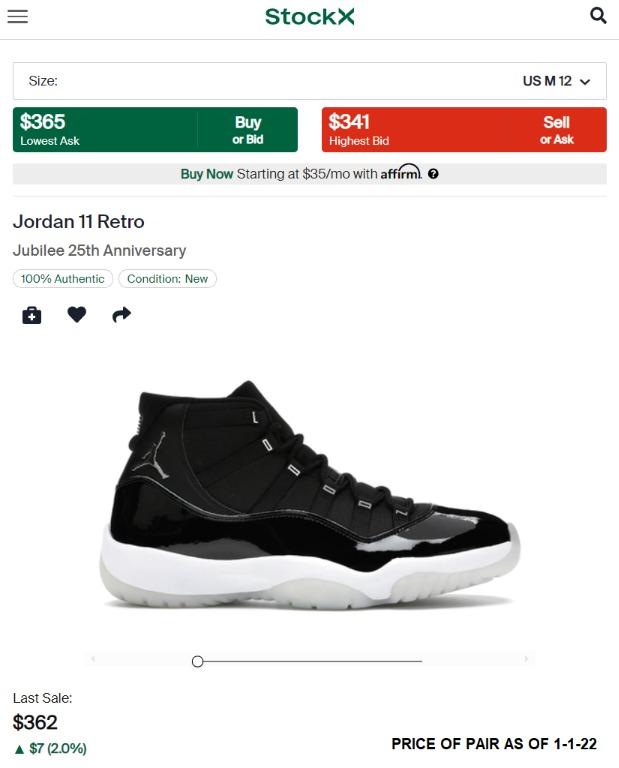Expand the US M 12 size dropdown
The height and width of the screenshot is (768, 619).
click(556, 81)
